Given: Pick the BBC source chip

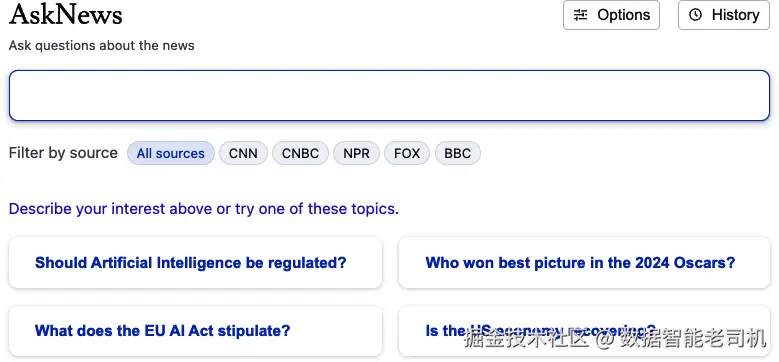Looking at the screenshot, I should coord(458,153).
